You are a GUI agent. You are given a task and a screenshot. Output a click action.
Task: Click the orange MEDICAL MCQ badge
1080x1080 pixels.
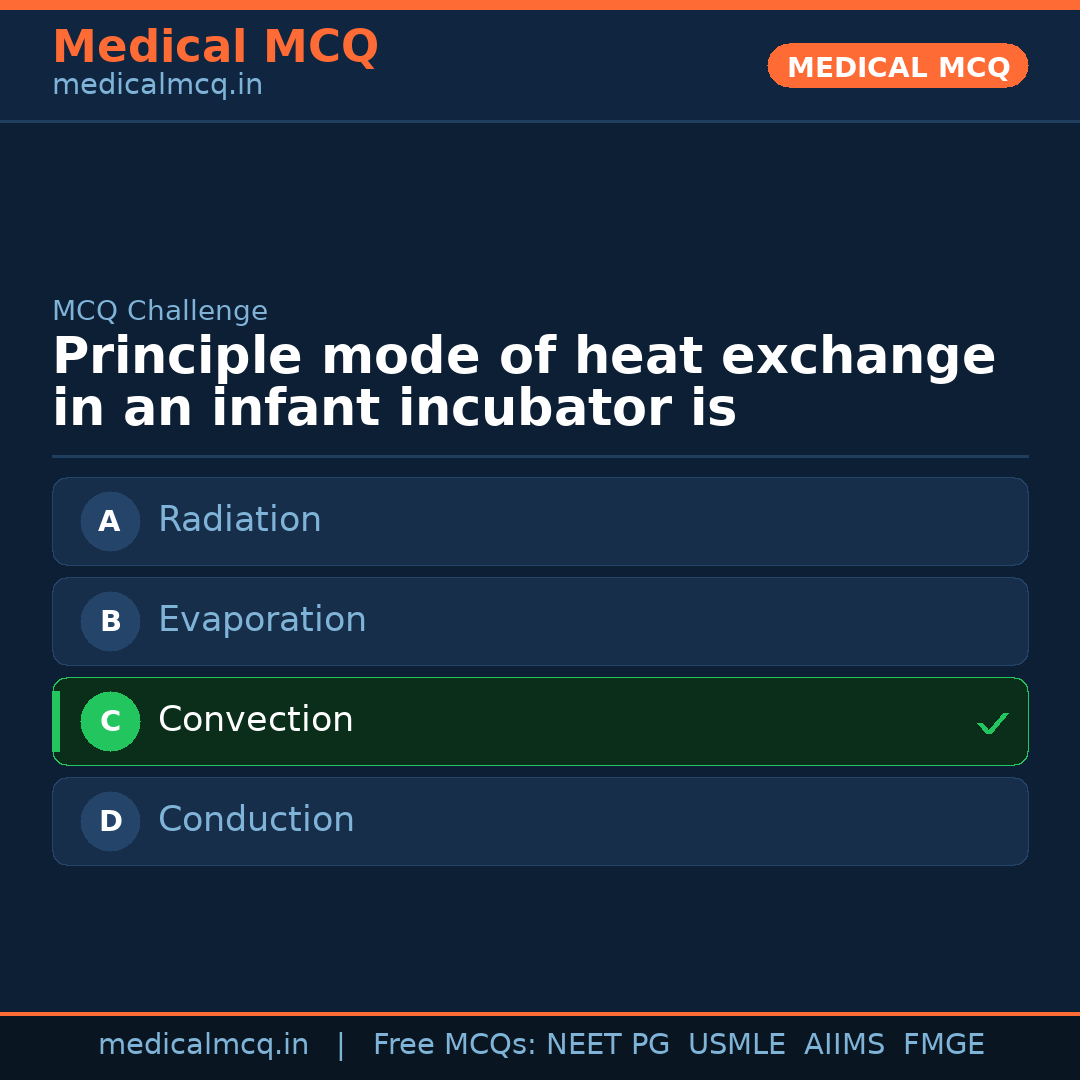(x=898, y=66)
